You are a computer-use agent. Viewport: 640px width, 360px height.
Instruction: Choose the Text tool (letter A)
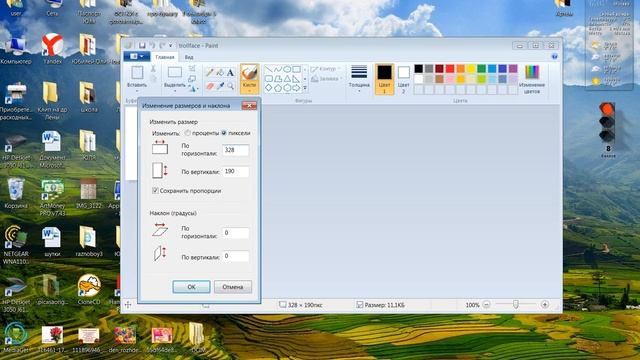click(230, 73)
